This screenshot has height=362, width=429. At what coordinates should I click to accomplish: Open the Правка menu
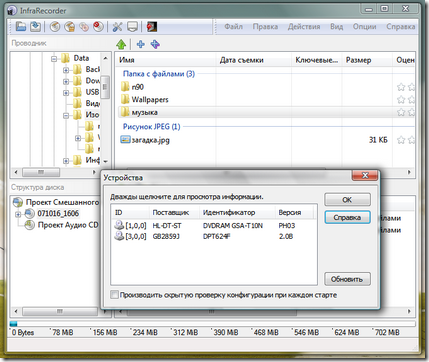pos(265,27)
